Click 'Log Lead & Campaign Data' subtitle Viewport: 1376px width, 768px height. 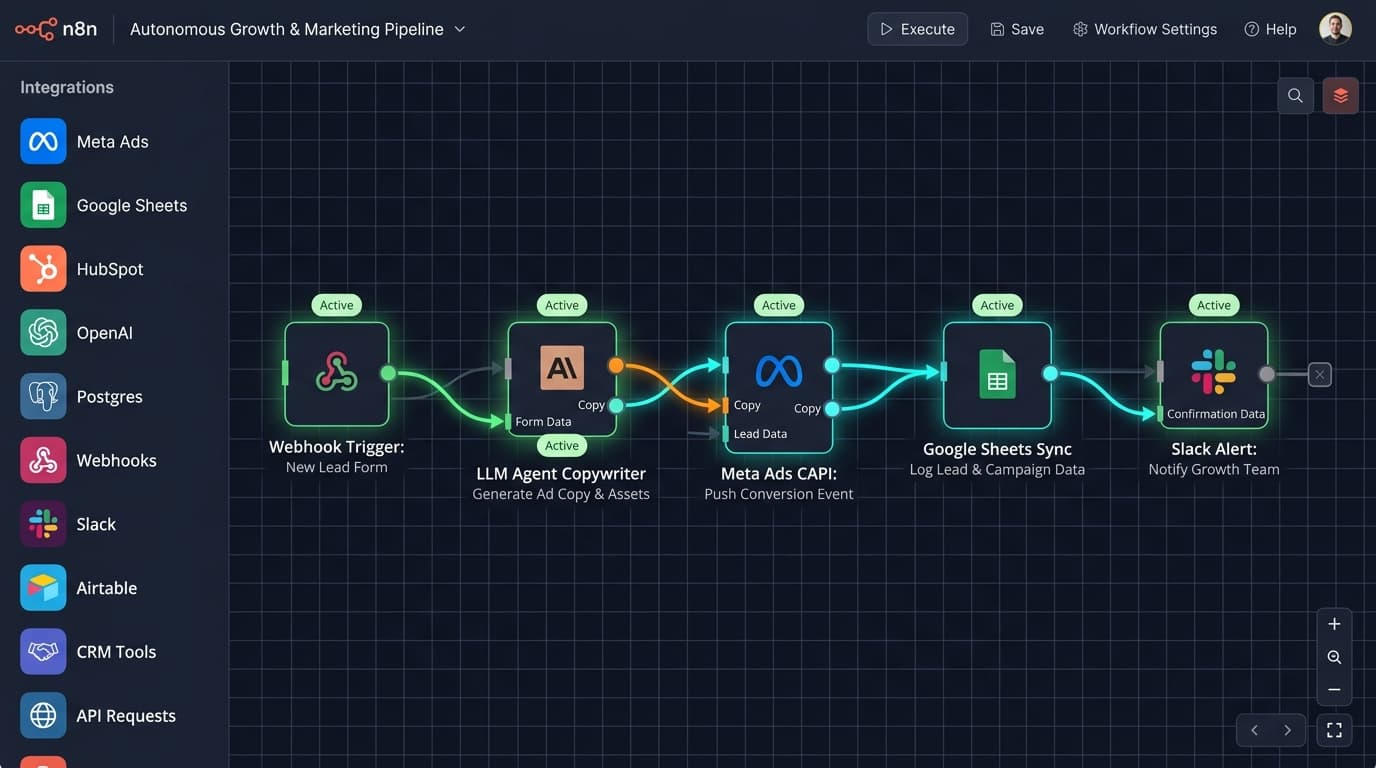(x=997, y=469)
